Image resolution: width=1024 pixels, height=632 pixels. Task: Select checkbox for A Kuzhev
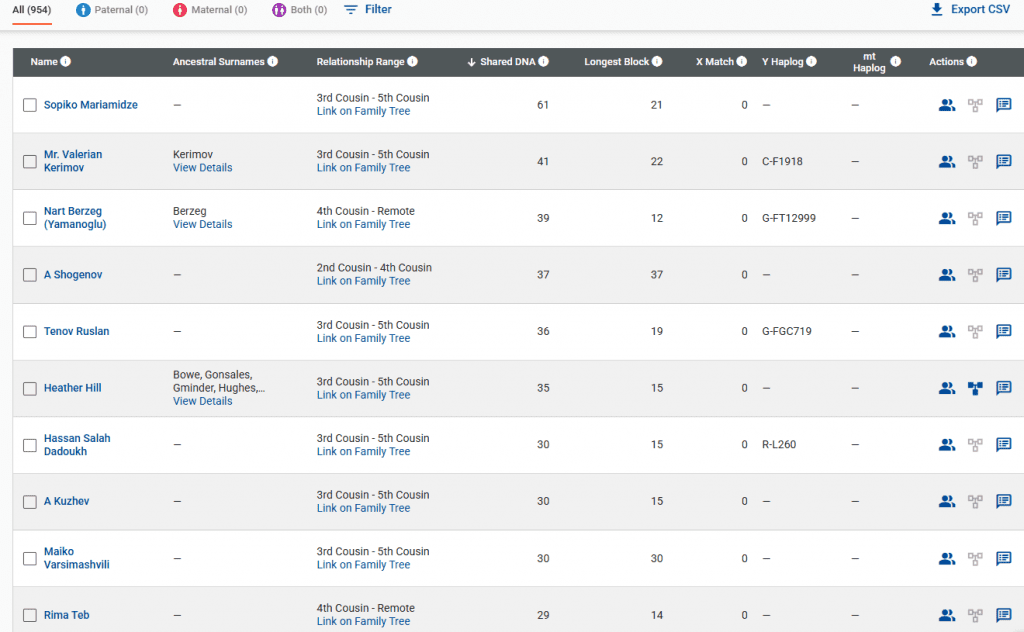point(30,502)
